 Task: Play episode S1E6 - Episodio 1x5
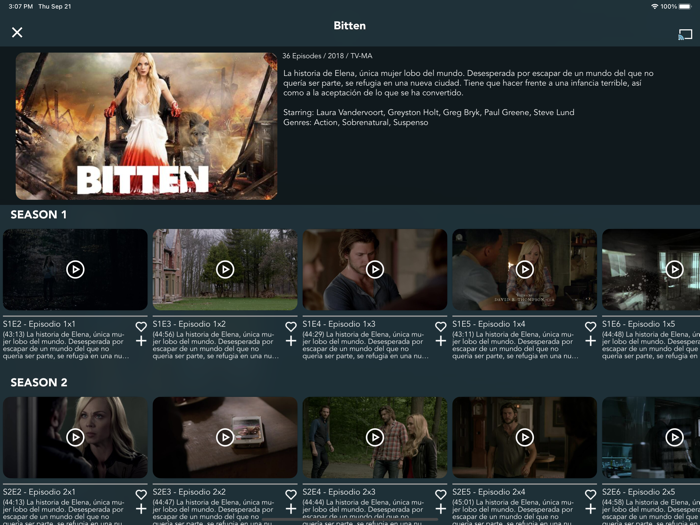click(x=674, y=269)
